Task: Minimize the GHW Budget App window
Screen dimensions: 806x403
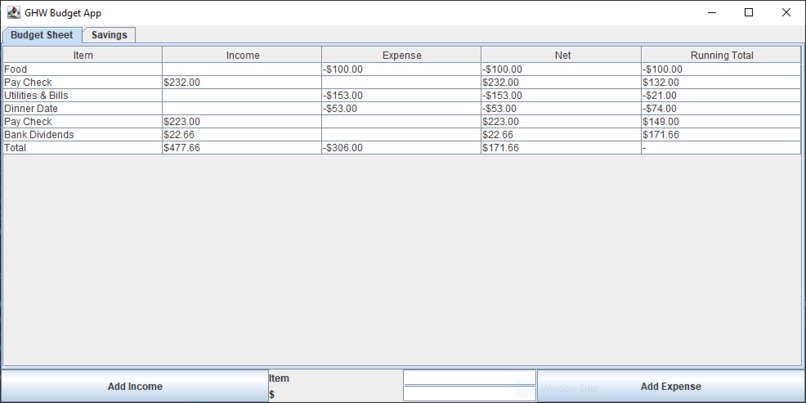Action: tap(712, 12)
